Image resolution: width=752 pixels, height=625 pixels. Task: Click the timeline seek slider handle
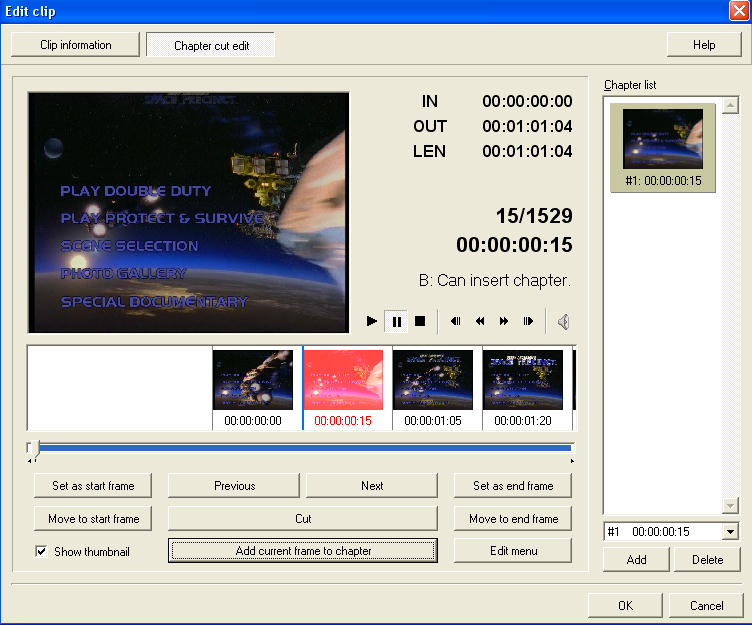[34, 449]
